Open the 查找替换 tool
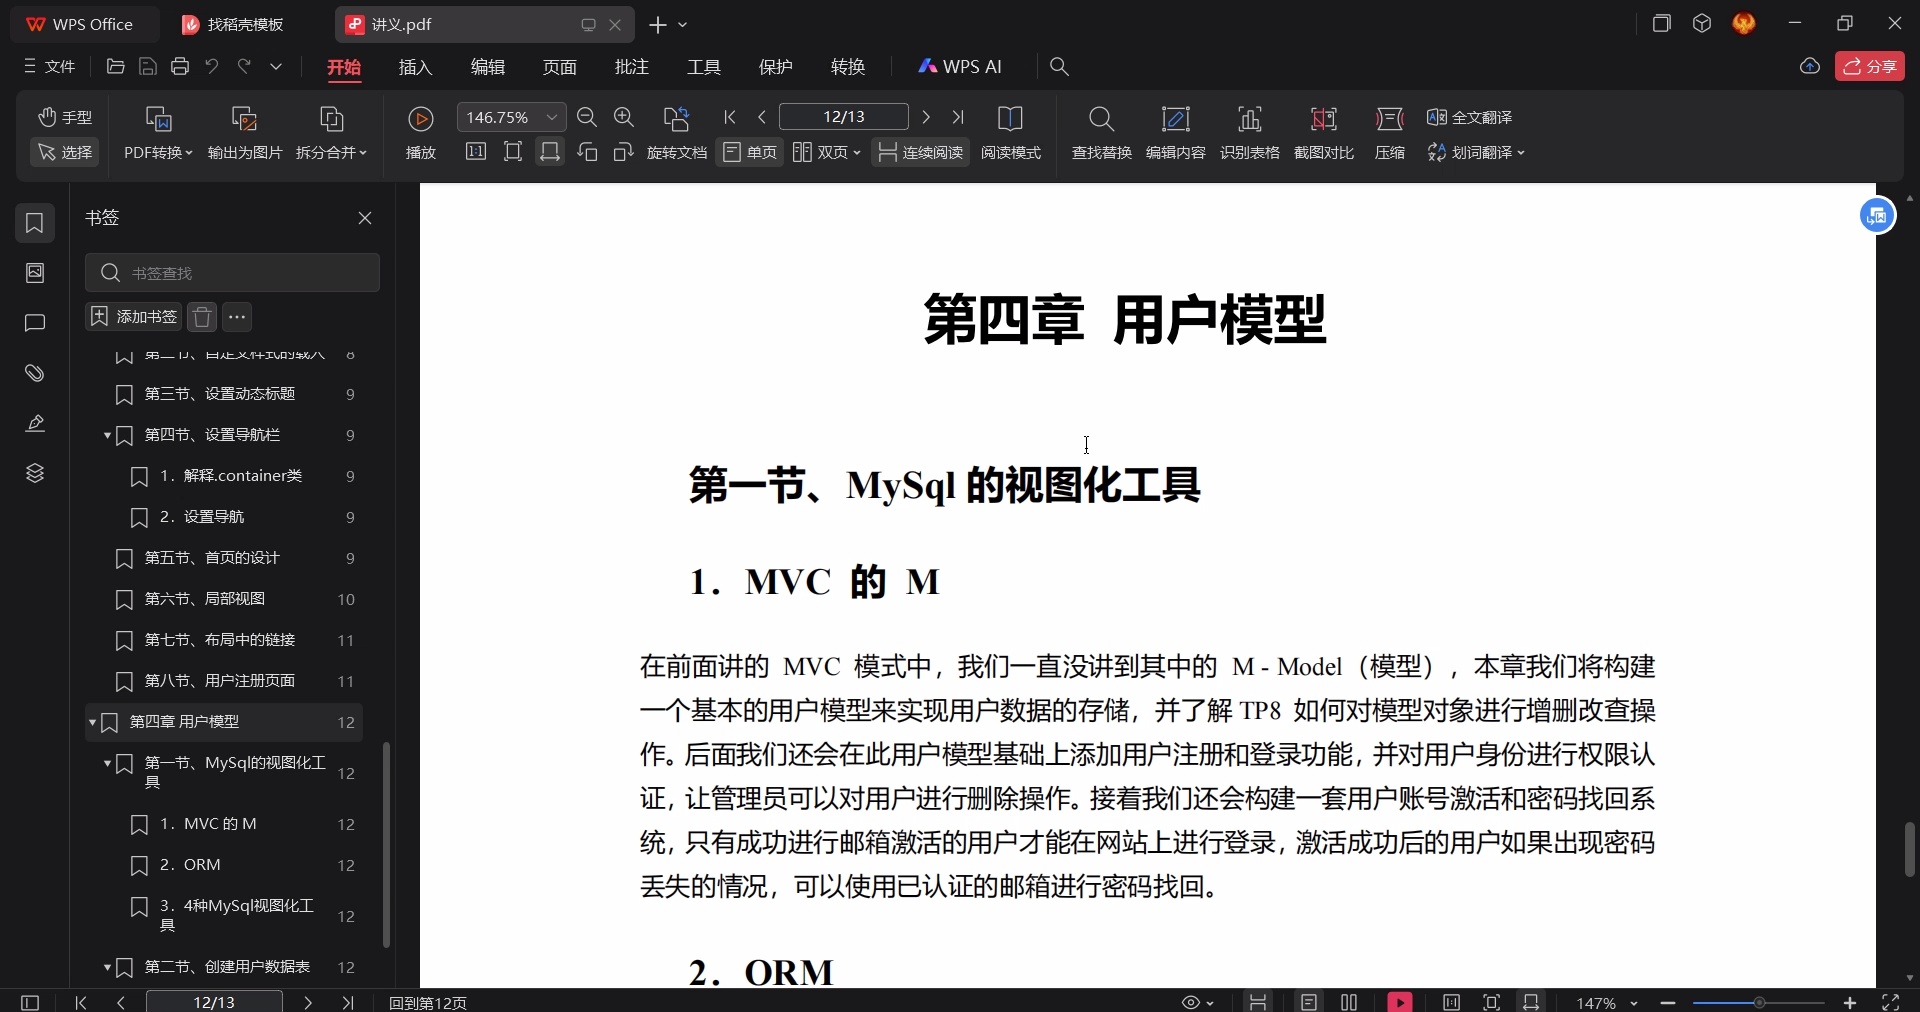The height and width of the screenshot is (1012, 1920). click(1100, 133)
